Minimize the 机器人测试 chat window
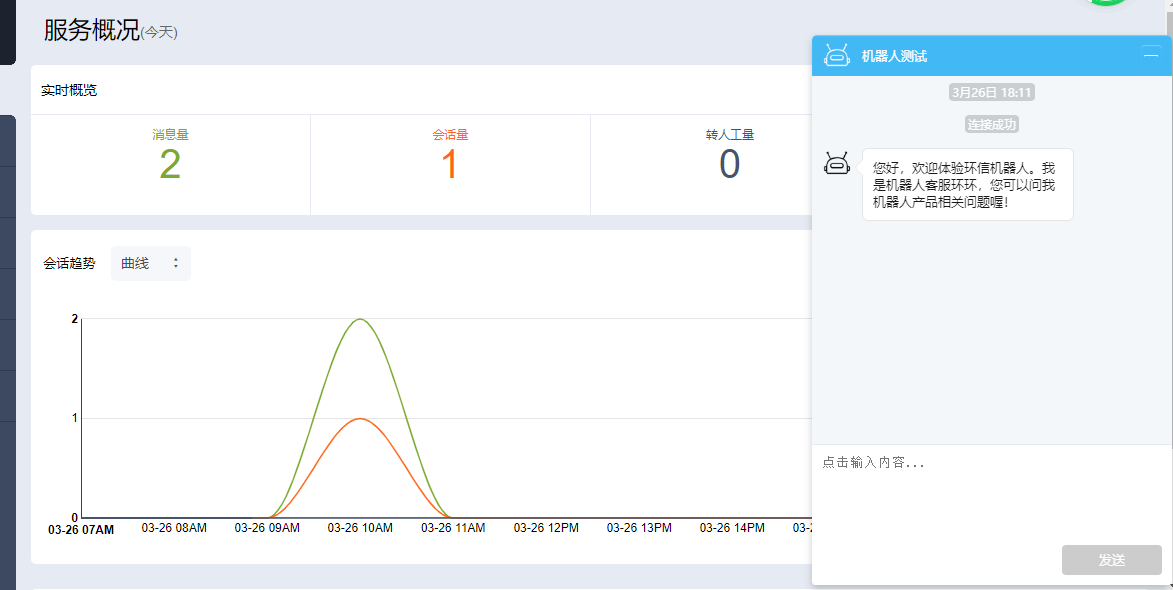The image size is (1173, 590). [1150, 55]
